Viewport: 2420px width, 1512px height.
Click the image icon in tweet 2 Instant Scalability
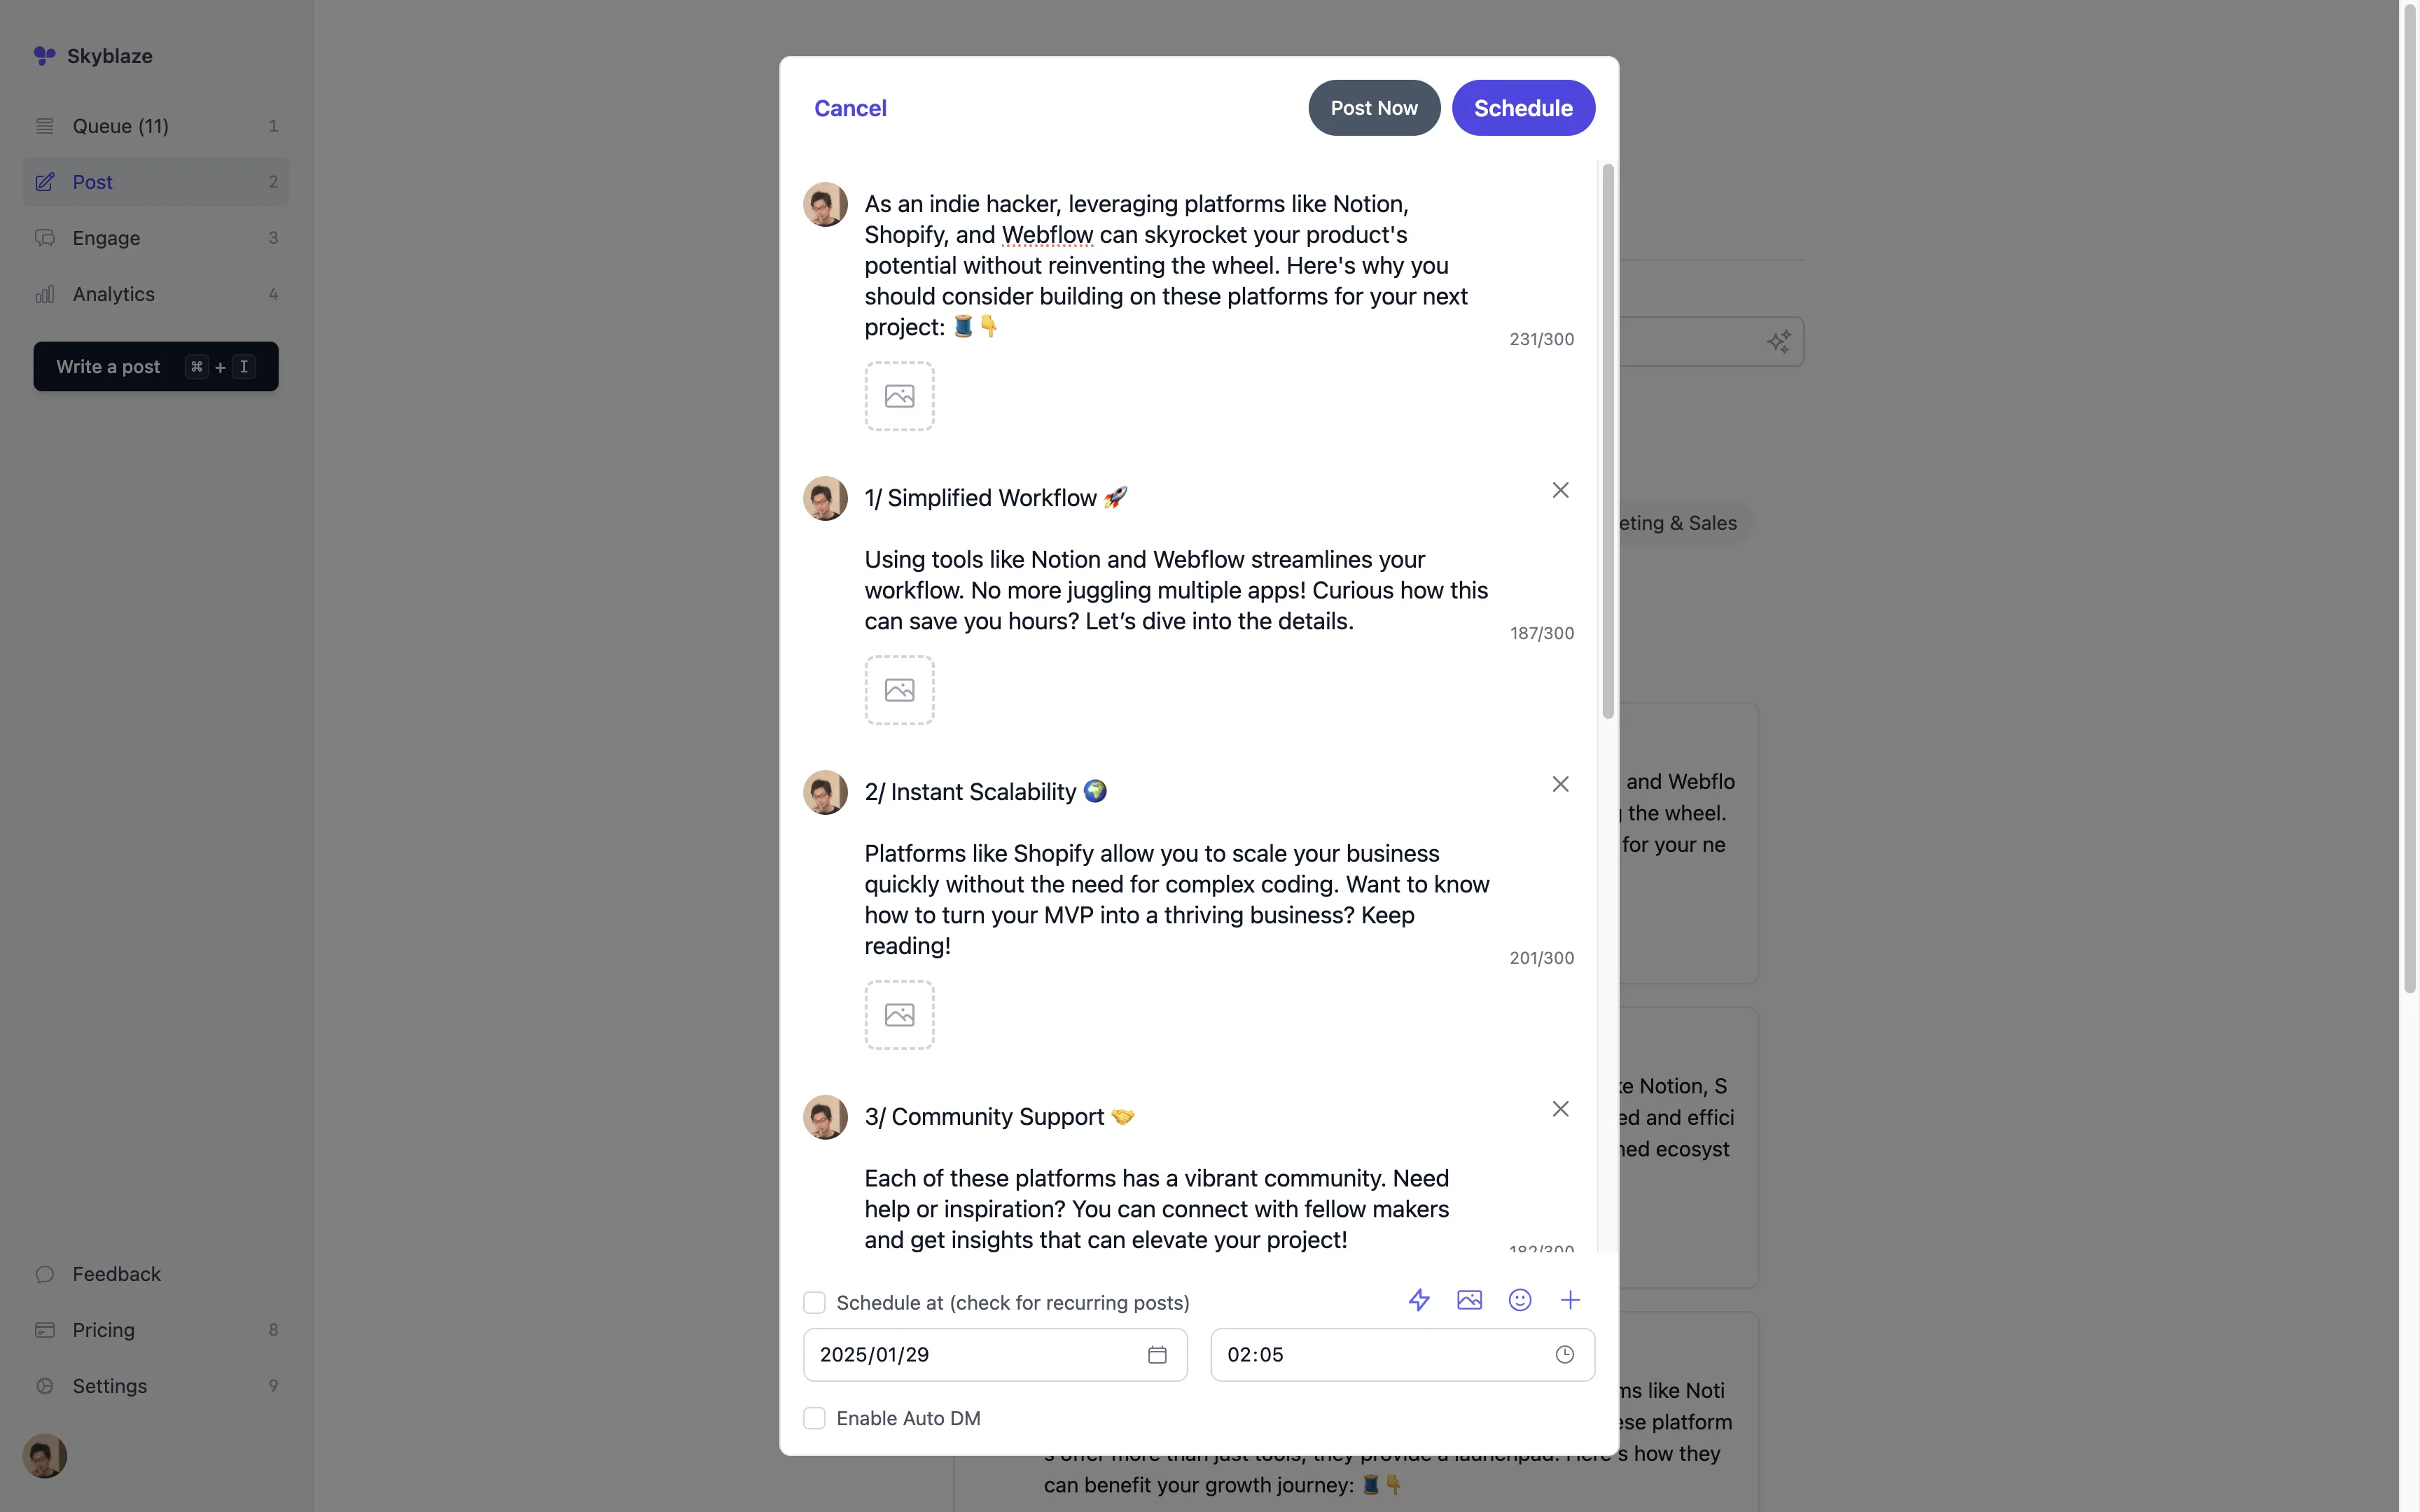(x=899, y=1014)
